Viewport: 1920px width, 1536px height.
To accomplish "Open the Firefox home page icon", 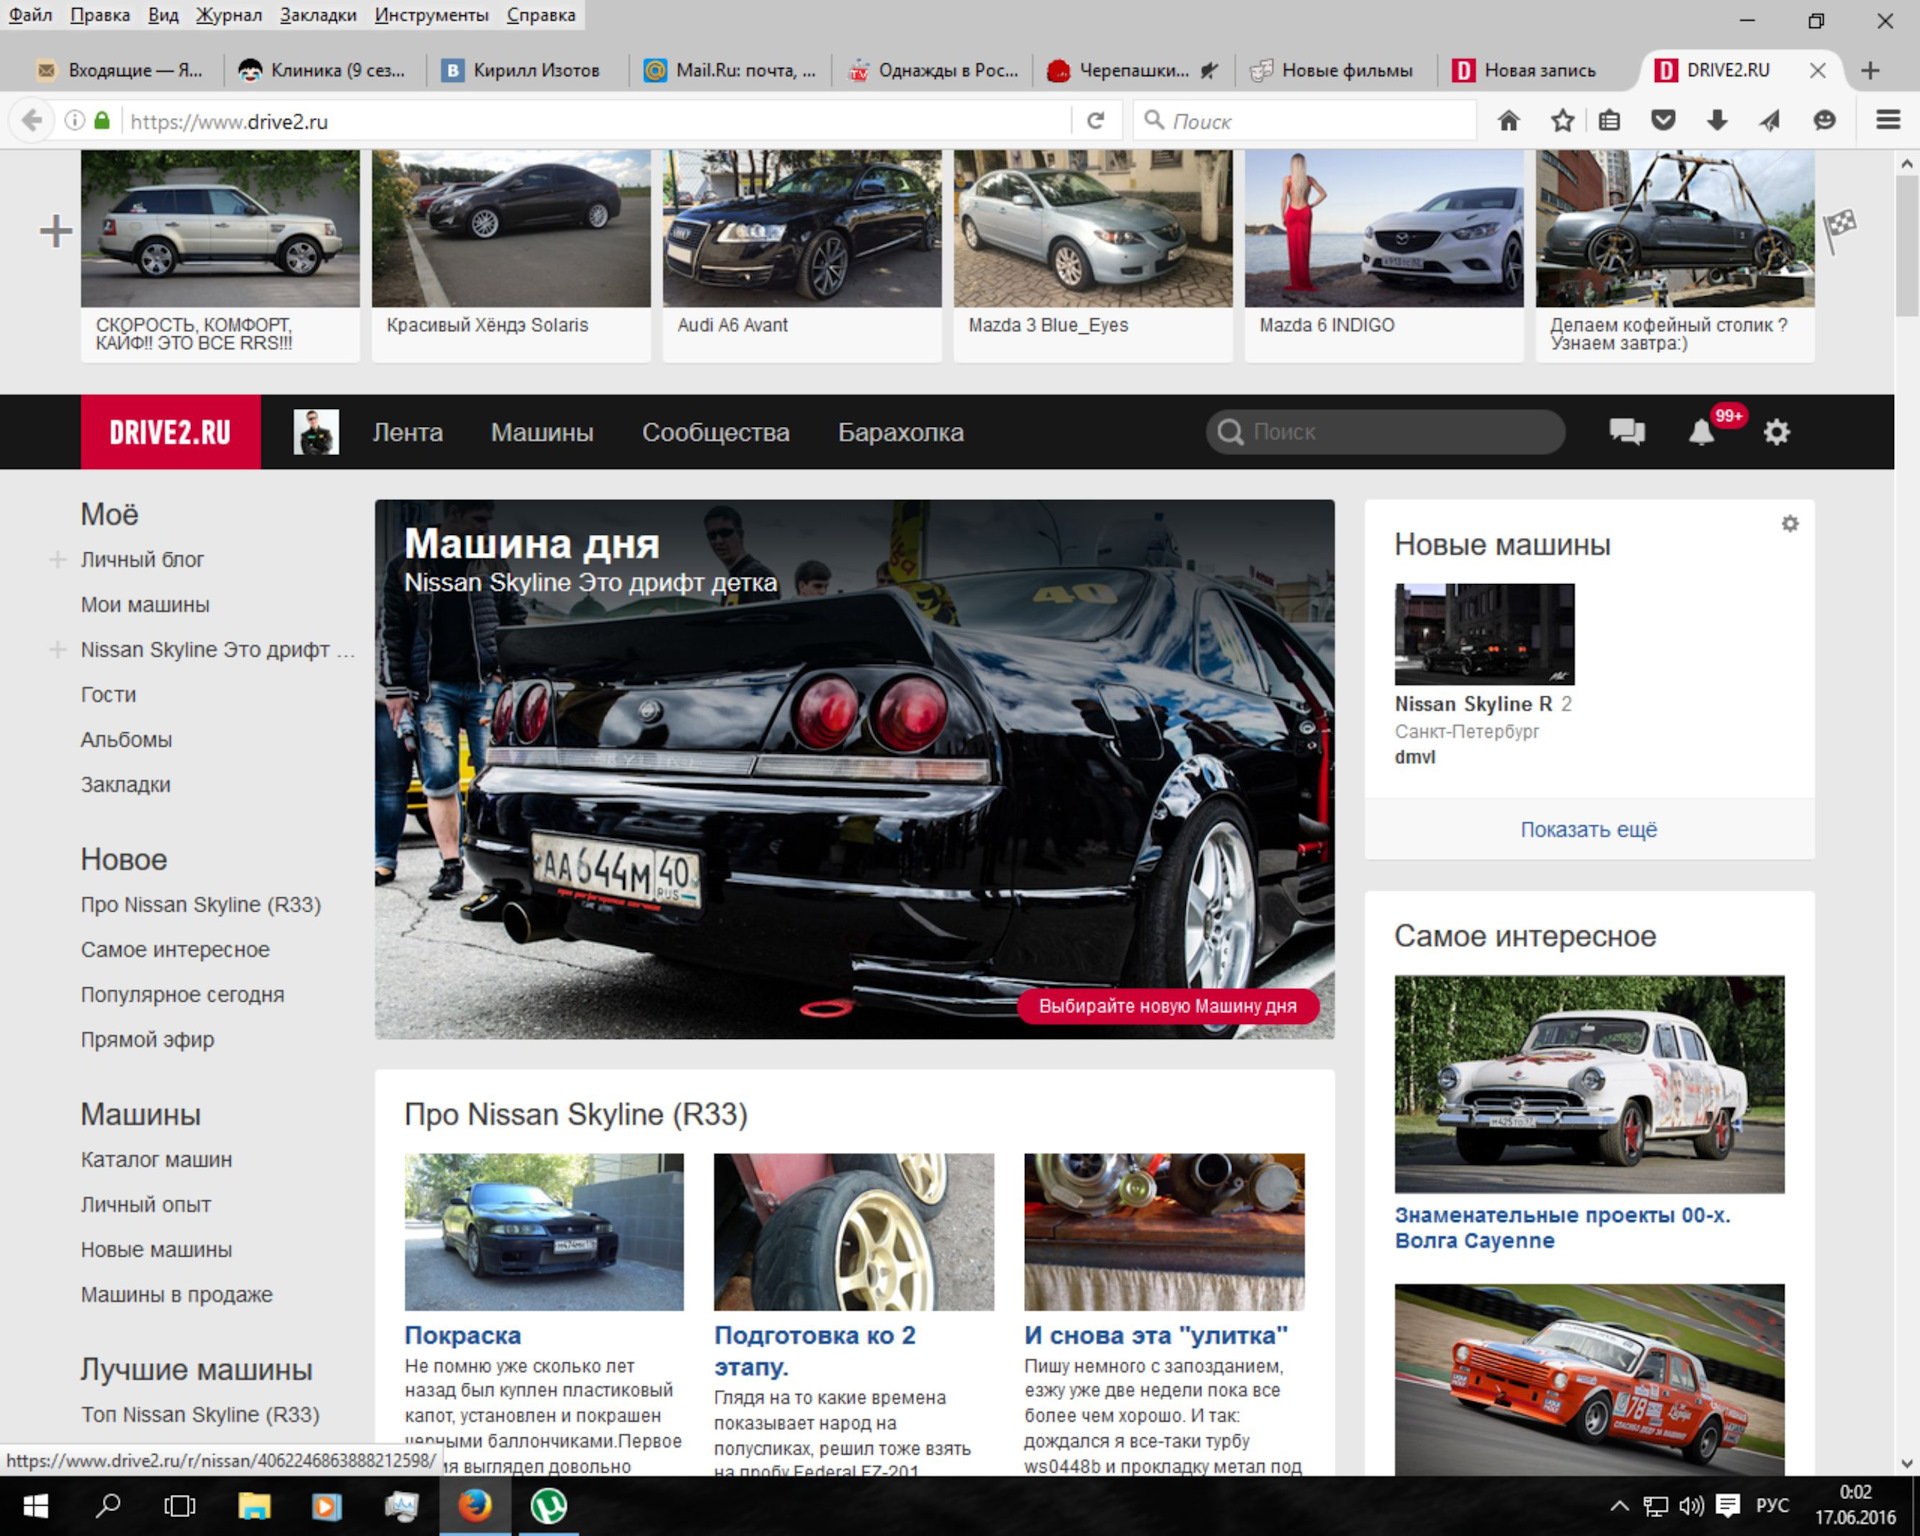I will click(x=1509, y=121).
